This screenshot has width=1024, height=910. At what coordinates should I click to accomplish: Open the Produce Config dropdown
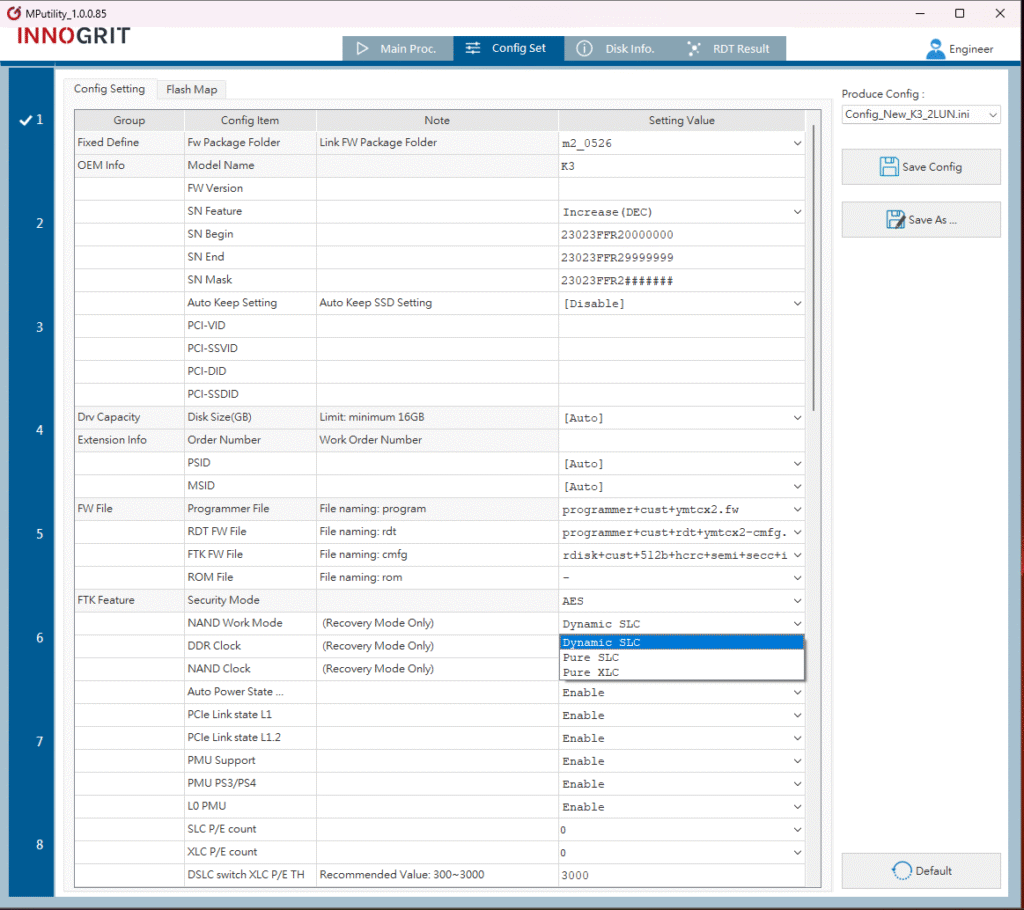pos(920,115)
